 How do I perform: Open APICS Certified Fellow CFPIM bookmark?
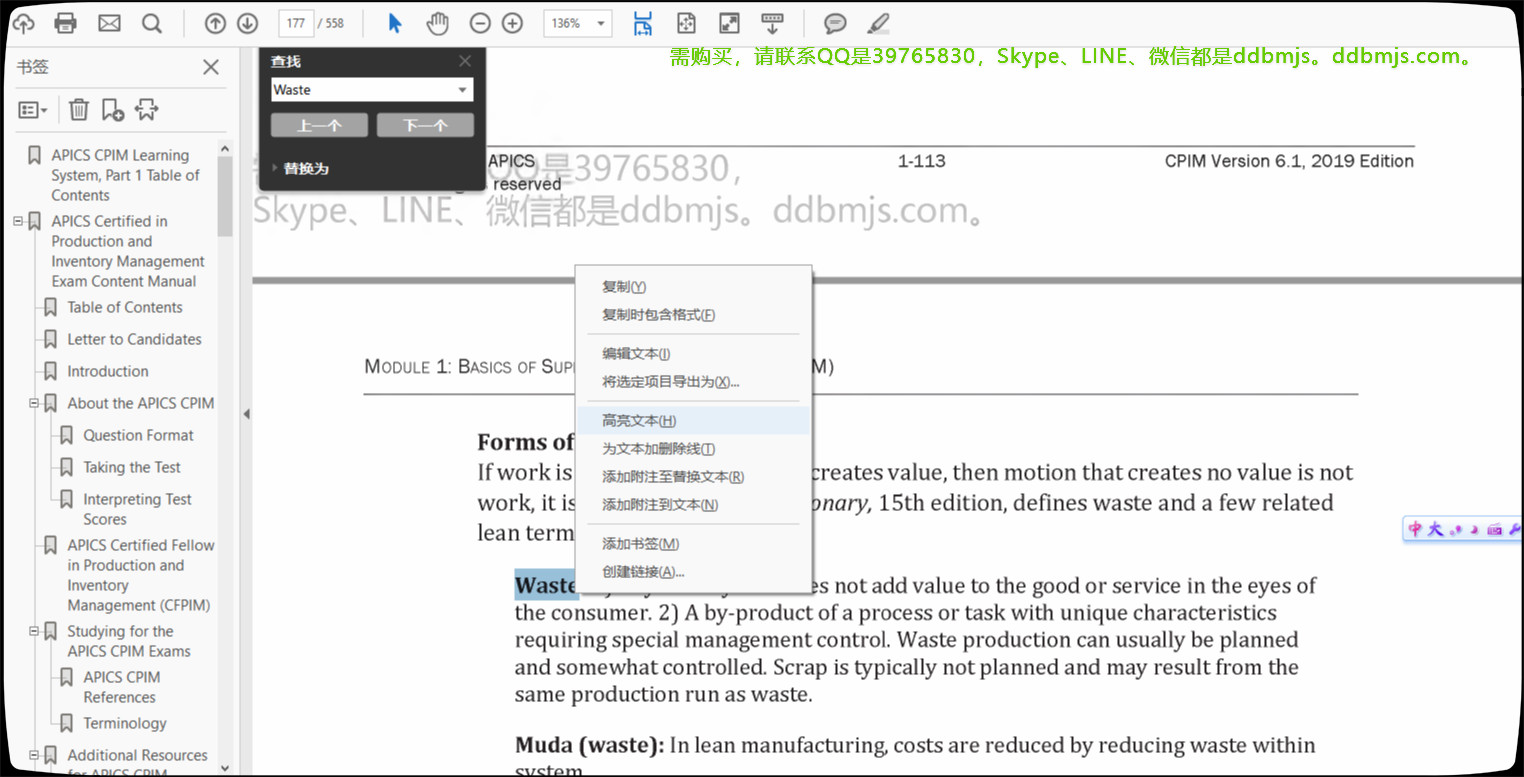click(x=141, y=575)
